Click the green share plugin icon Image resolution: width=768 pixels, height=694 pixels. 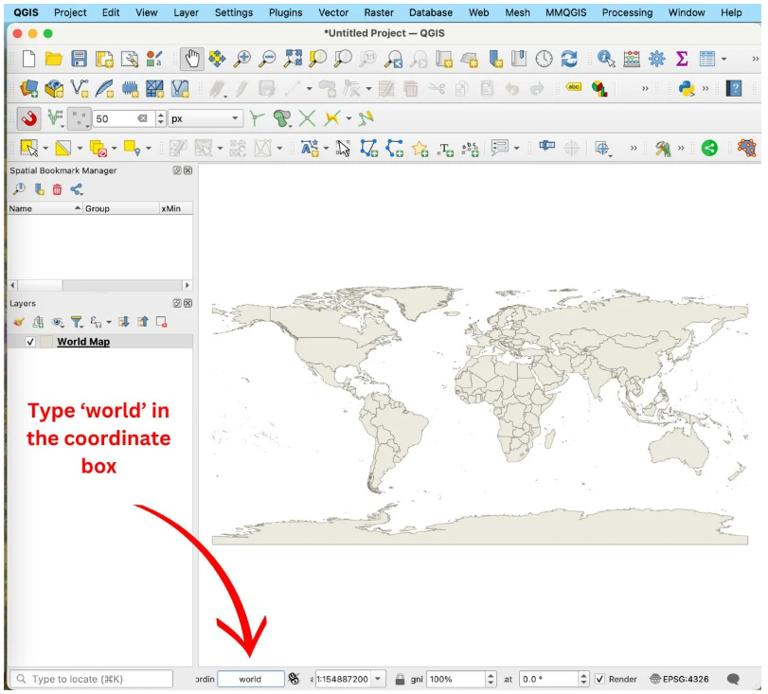709,147
